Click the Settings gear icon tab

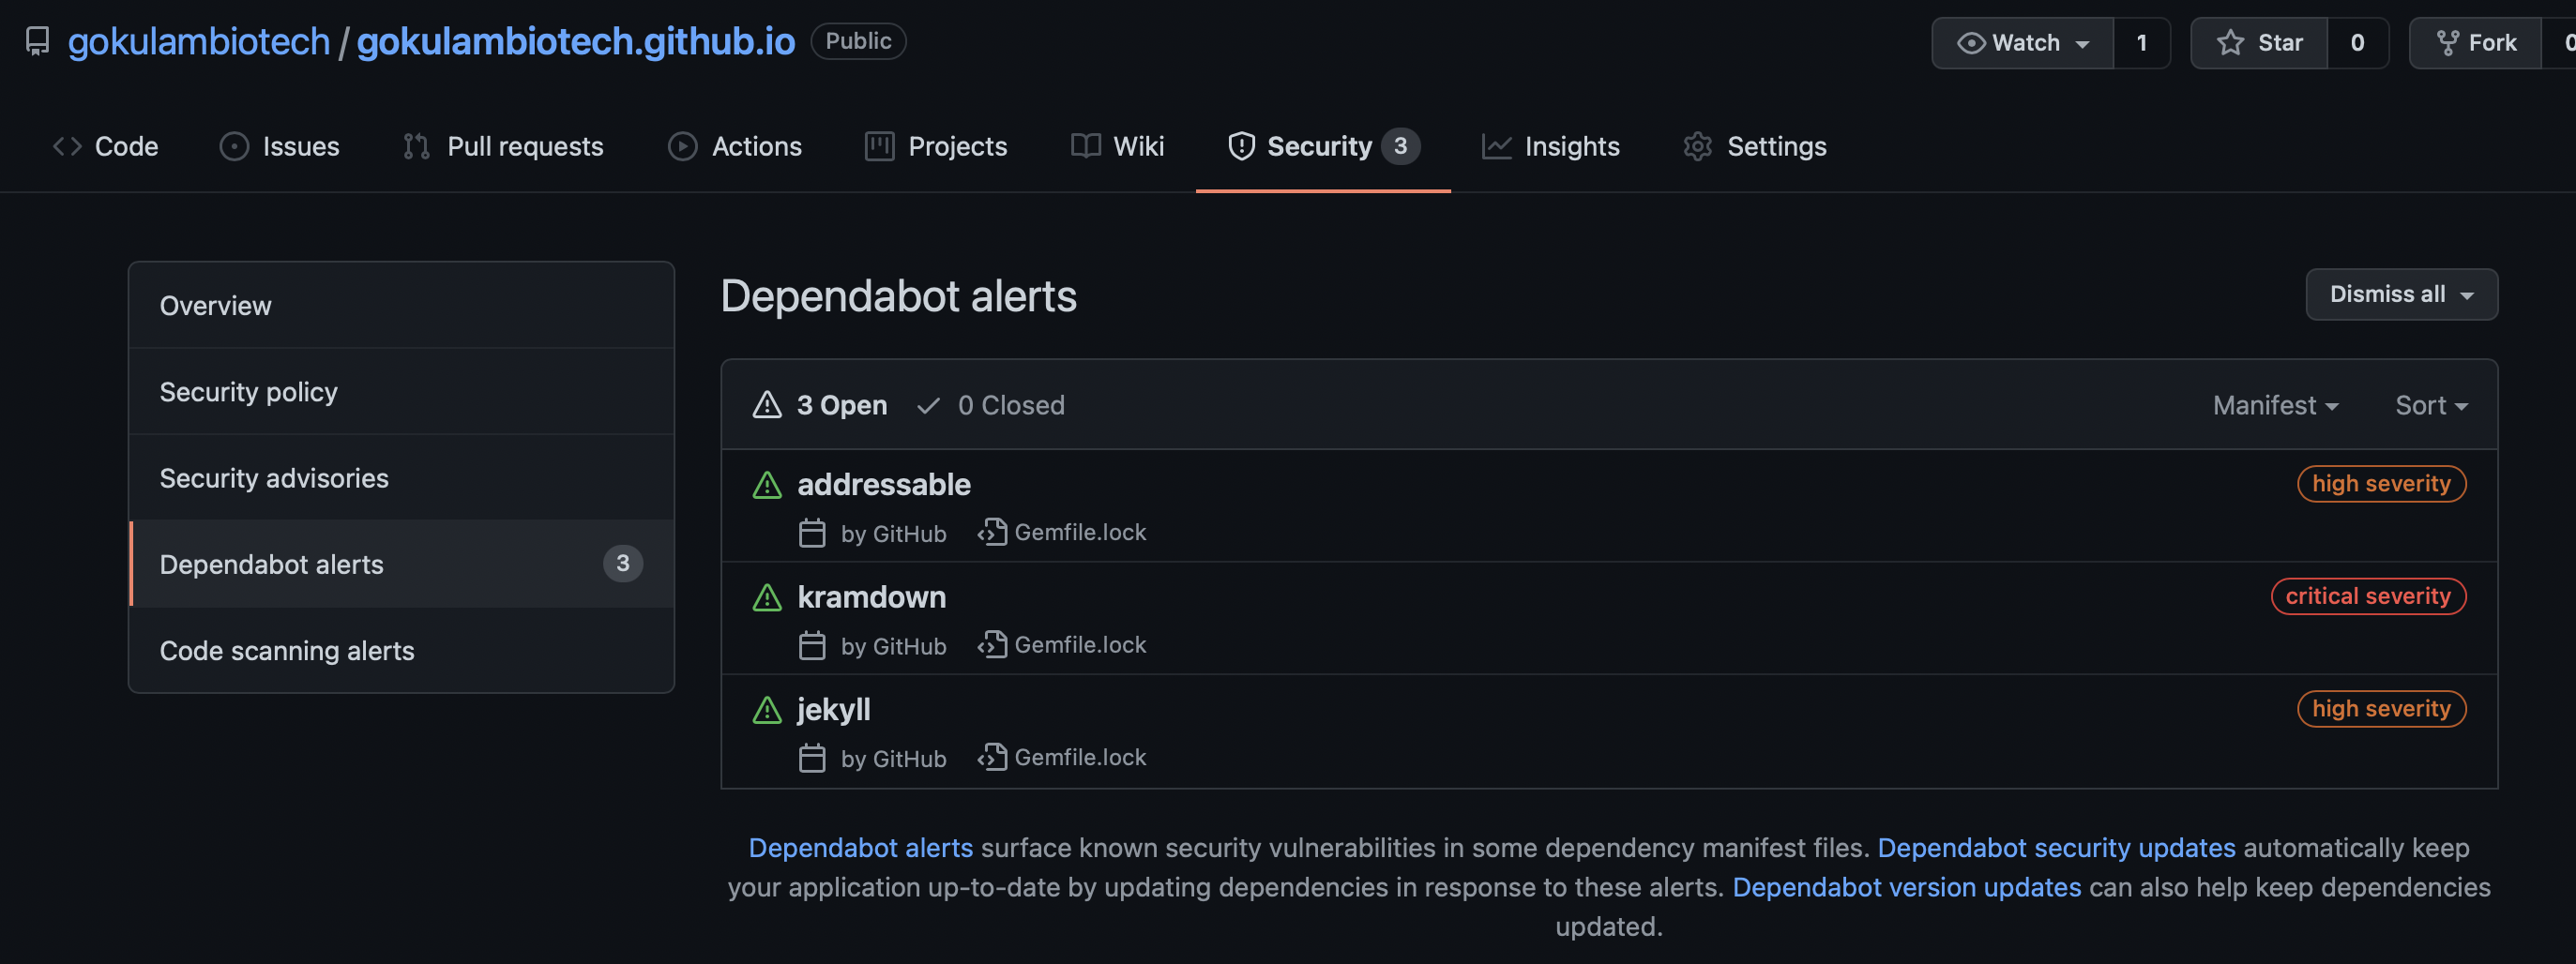tap(1697, 146)
